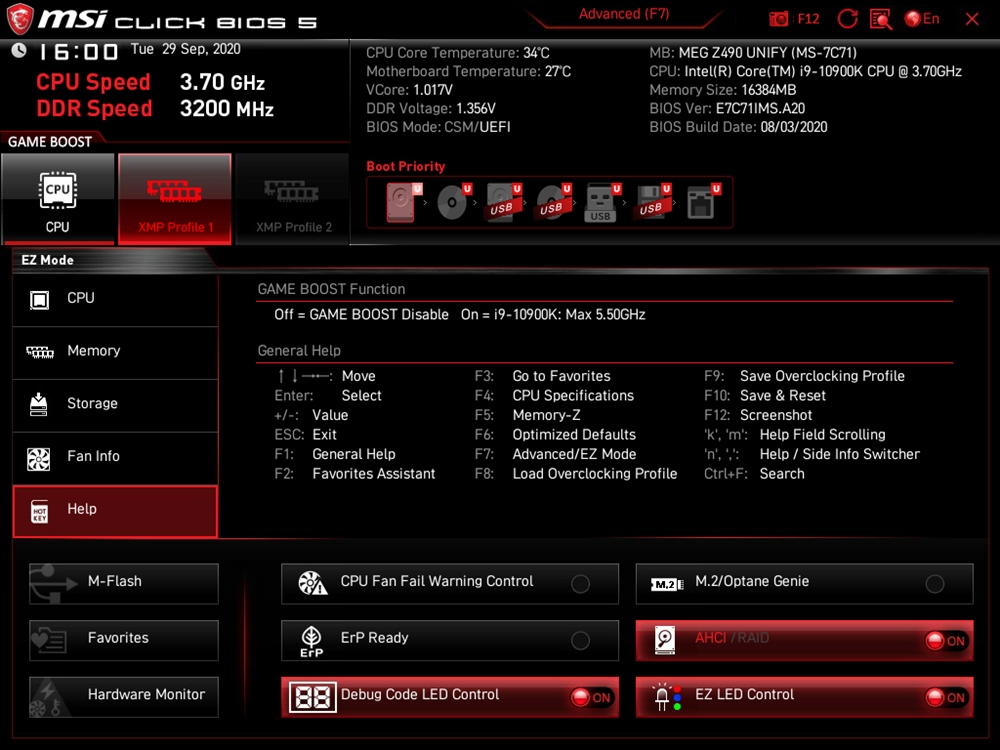Select the USB optical drive boot device icon

(x=554, y=202)
